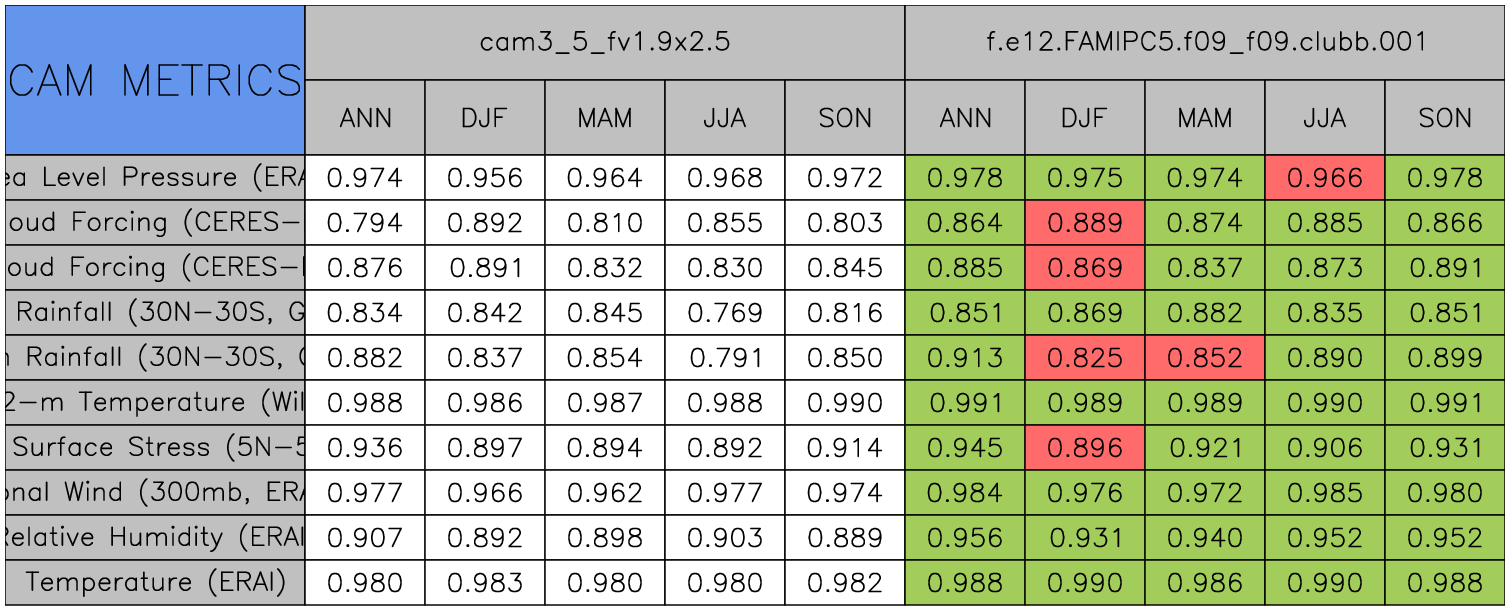This screenshot has height=611, width=1510.
Task: Click the red 0.852 MAM cell
Action: coord(1205,358)
